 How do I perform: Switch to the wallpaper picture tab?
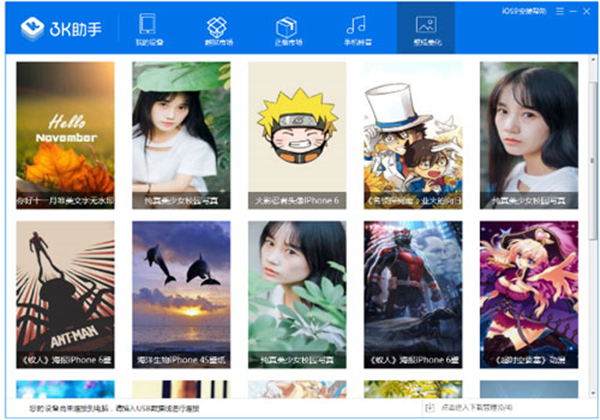[x=425, y=29]
